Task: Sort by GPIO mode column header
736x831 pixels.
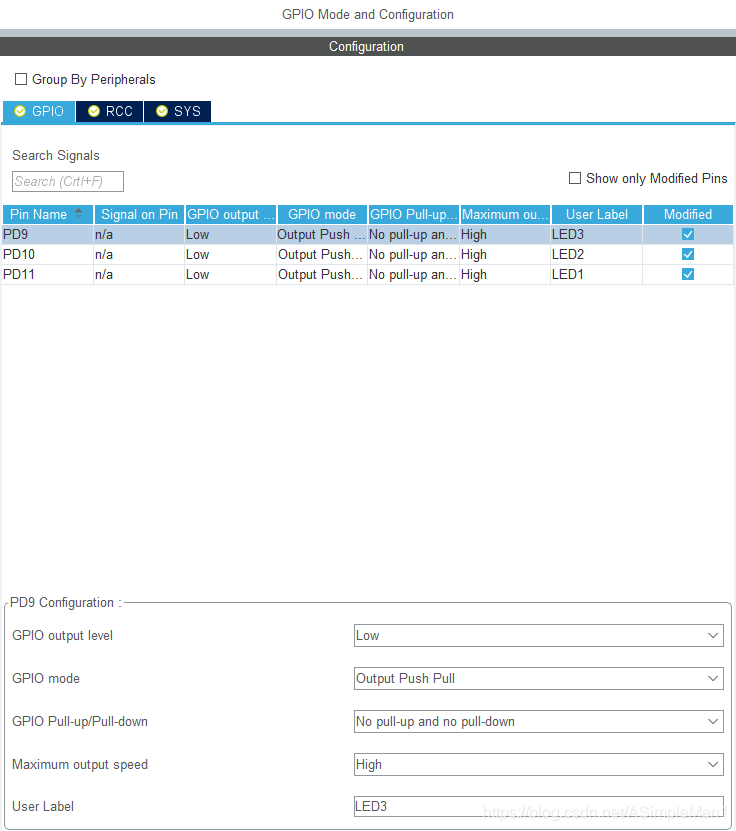Action: [x=322, y=214]
